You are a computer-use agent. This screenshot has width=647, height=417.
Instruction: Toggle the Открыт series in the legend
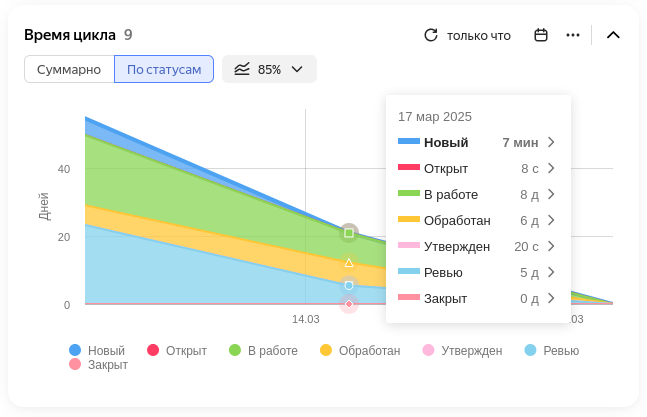(x=177, y=351)
